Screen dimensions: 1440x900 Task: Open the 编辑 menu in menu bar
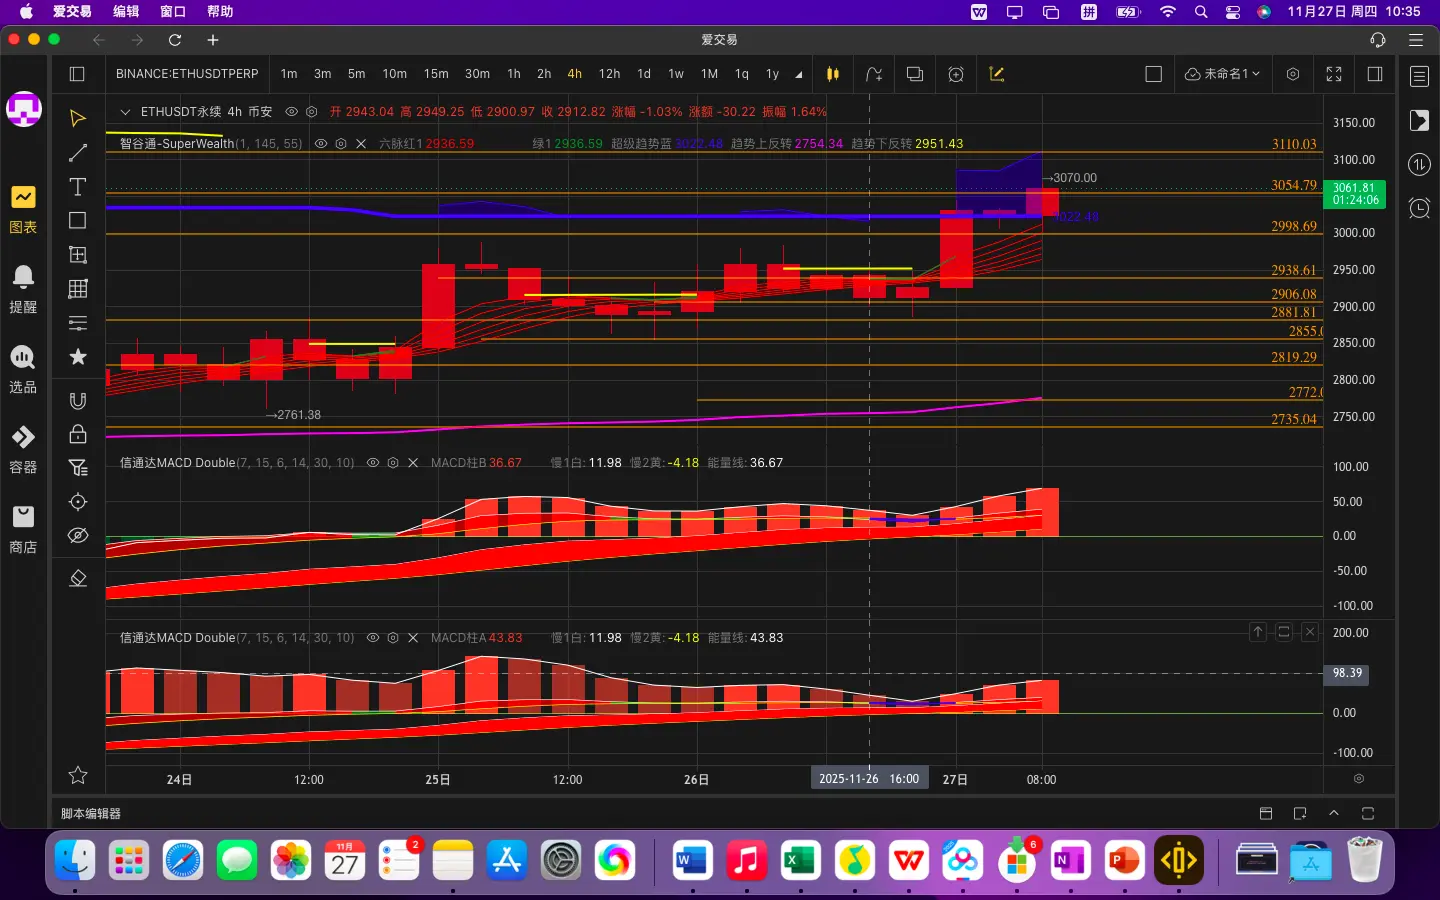point(126,12)
